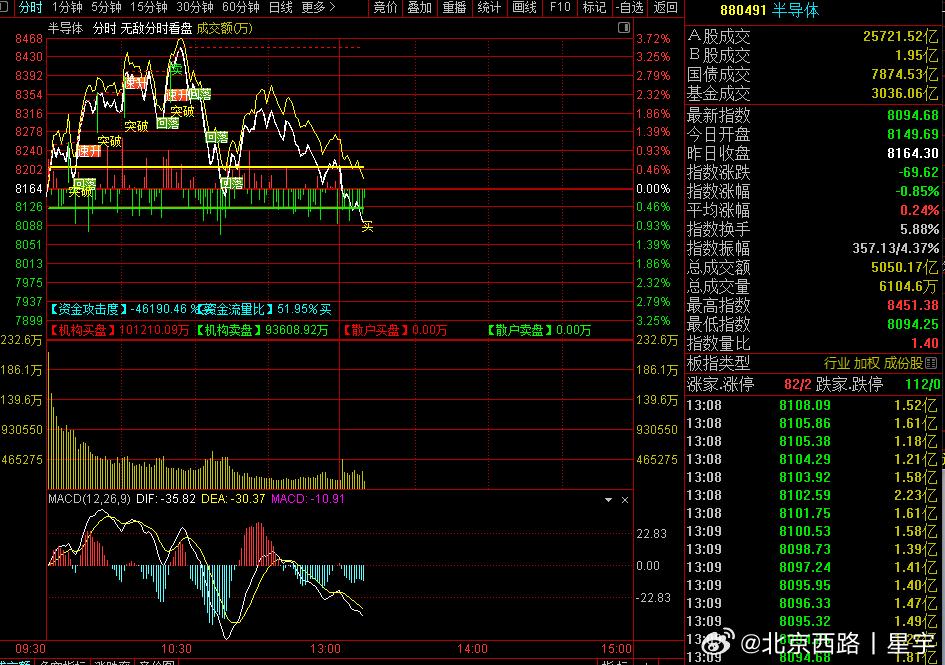
Task: Click the 最新指数 8094.68 row
Action: click(x=813, y=115)
